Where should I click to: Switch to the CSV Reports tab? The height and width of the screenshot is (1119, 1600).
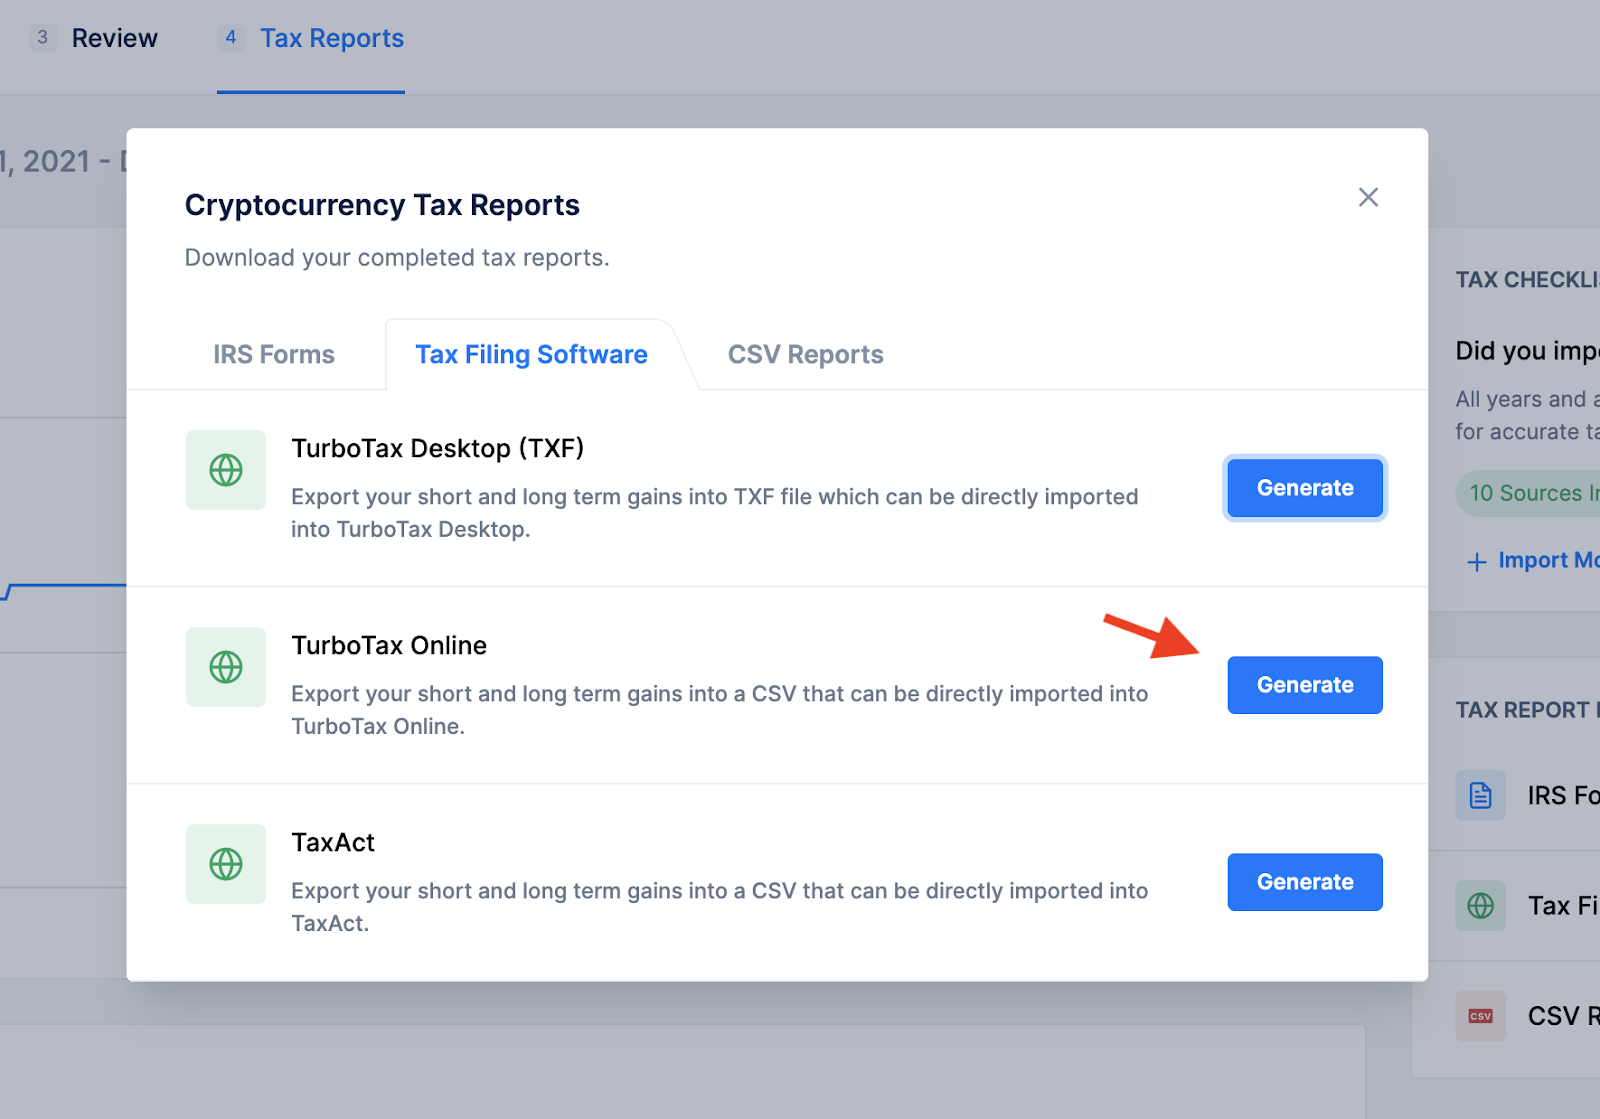[805, 354]
